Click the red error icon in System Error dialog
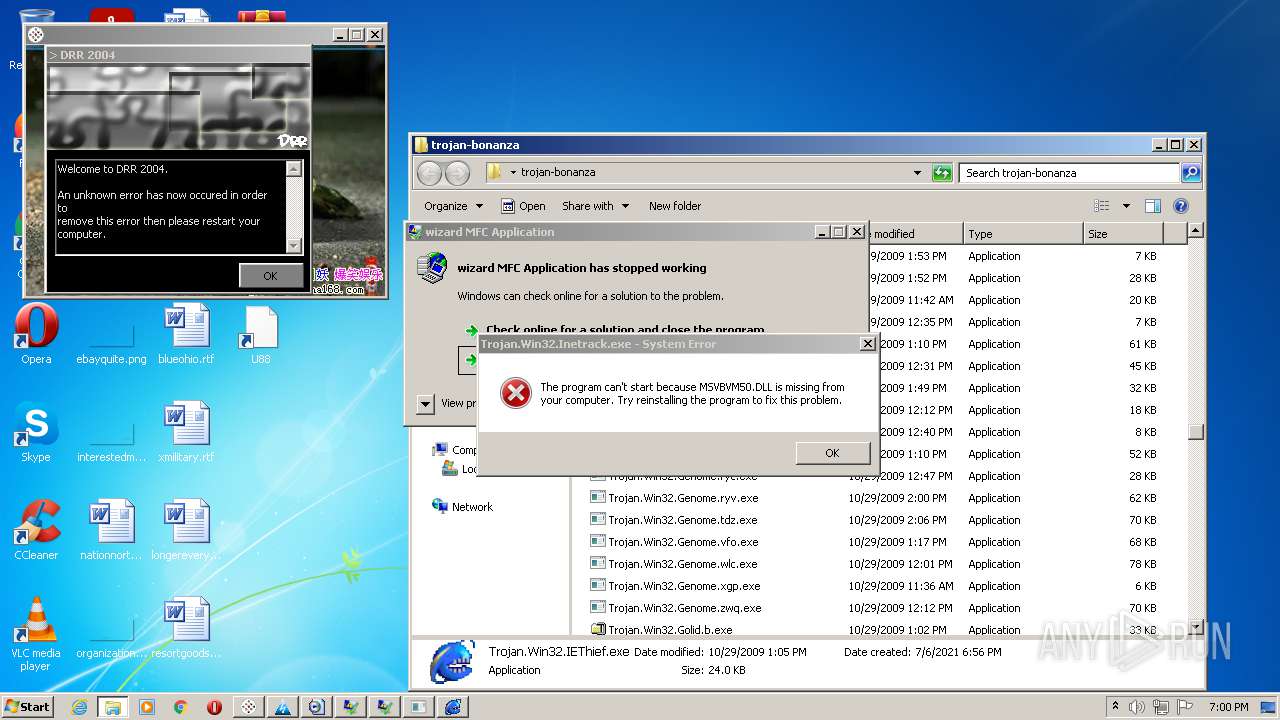Image resolution: width=1280 pixels, height=720 pixels. click(x=515, y=393)
